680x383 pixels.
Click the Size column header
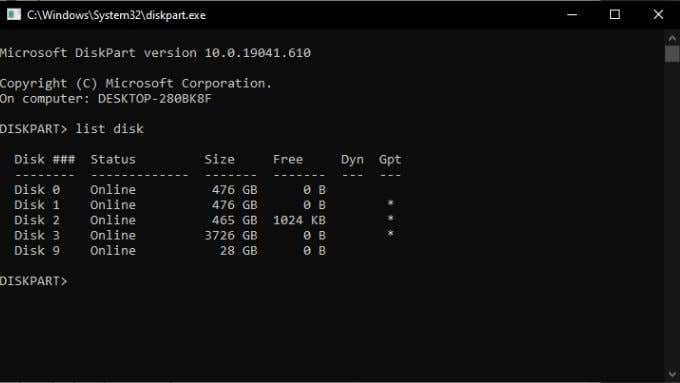pos(219,159)
